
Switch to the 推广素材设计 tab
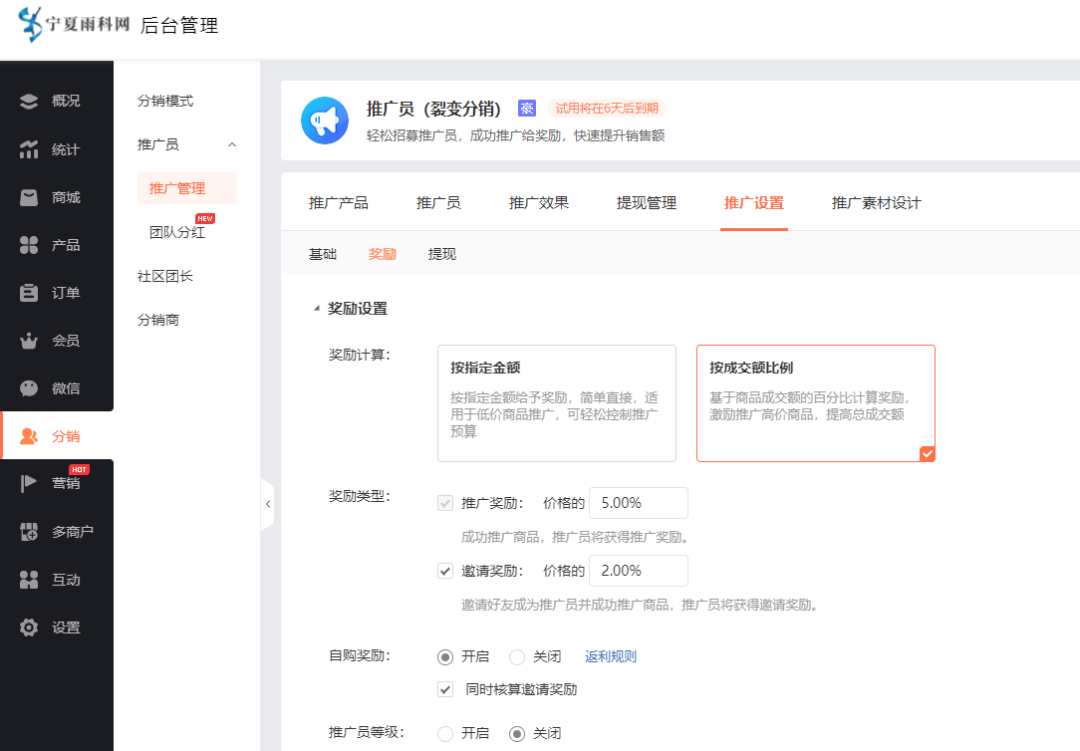point(876,203)
